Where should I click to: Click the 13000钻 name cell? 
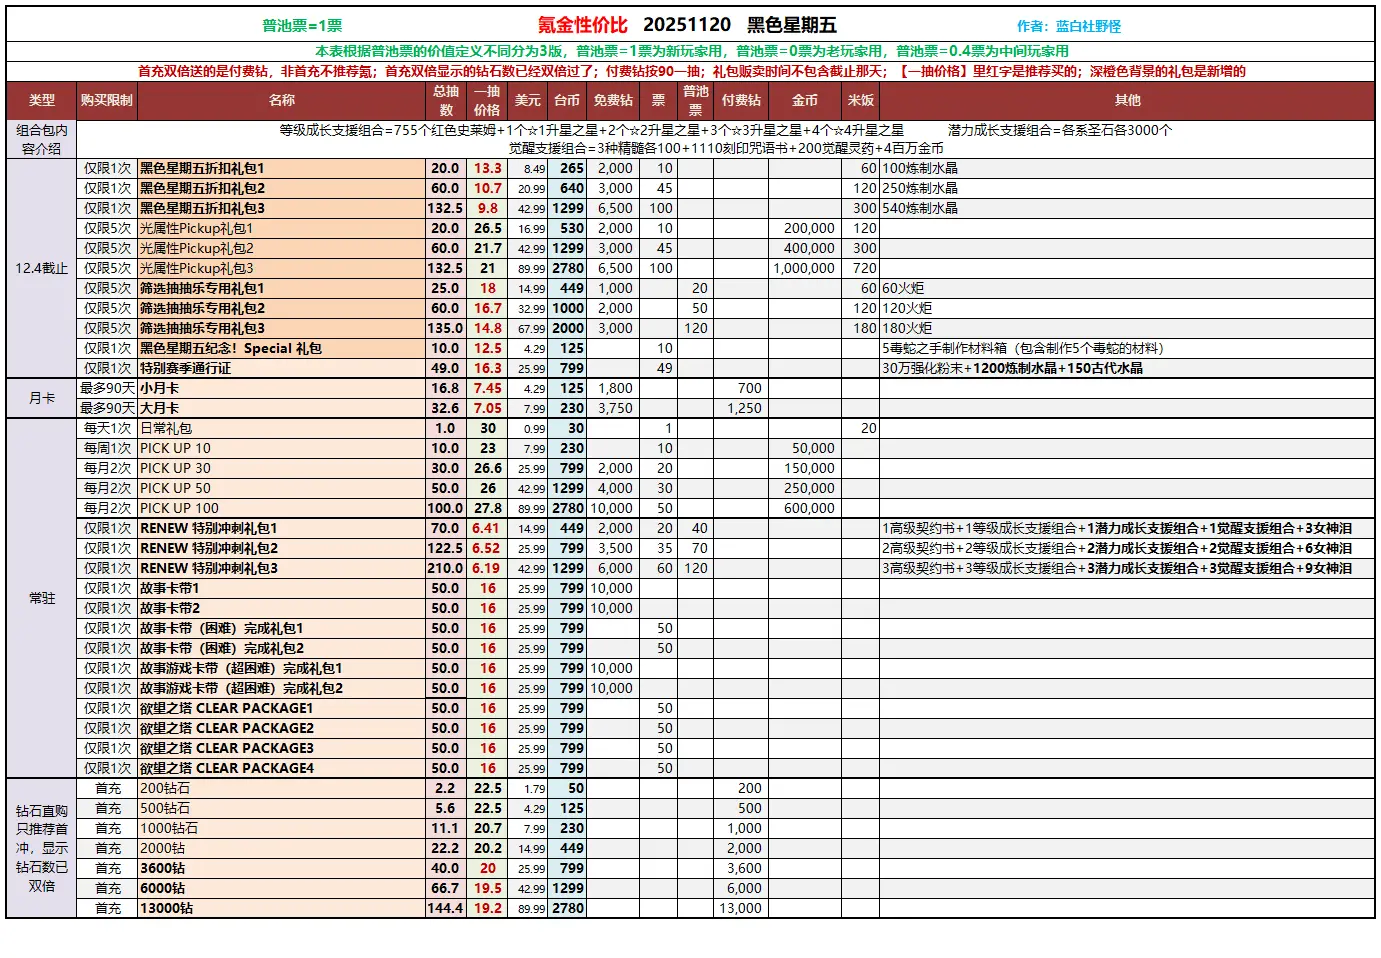(x=167, y=908)
